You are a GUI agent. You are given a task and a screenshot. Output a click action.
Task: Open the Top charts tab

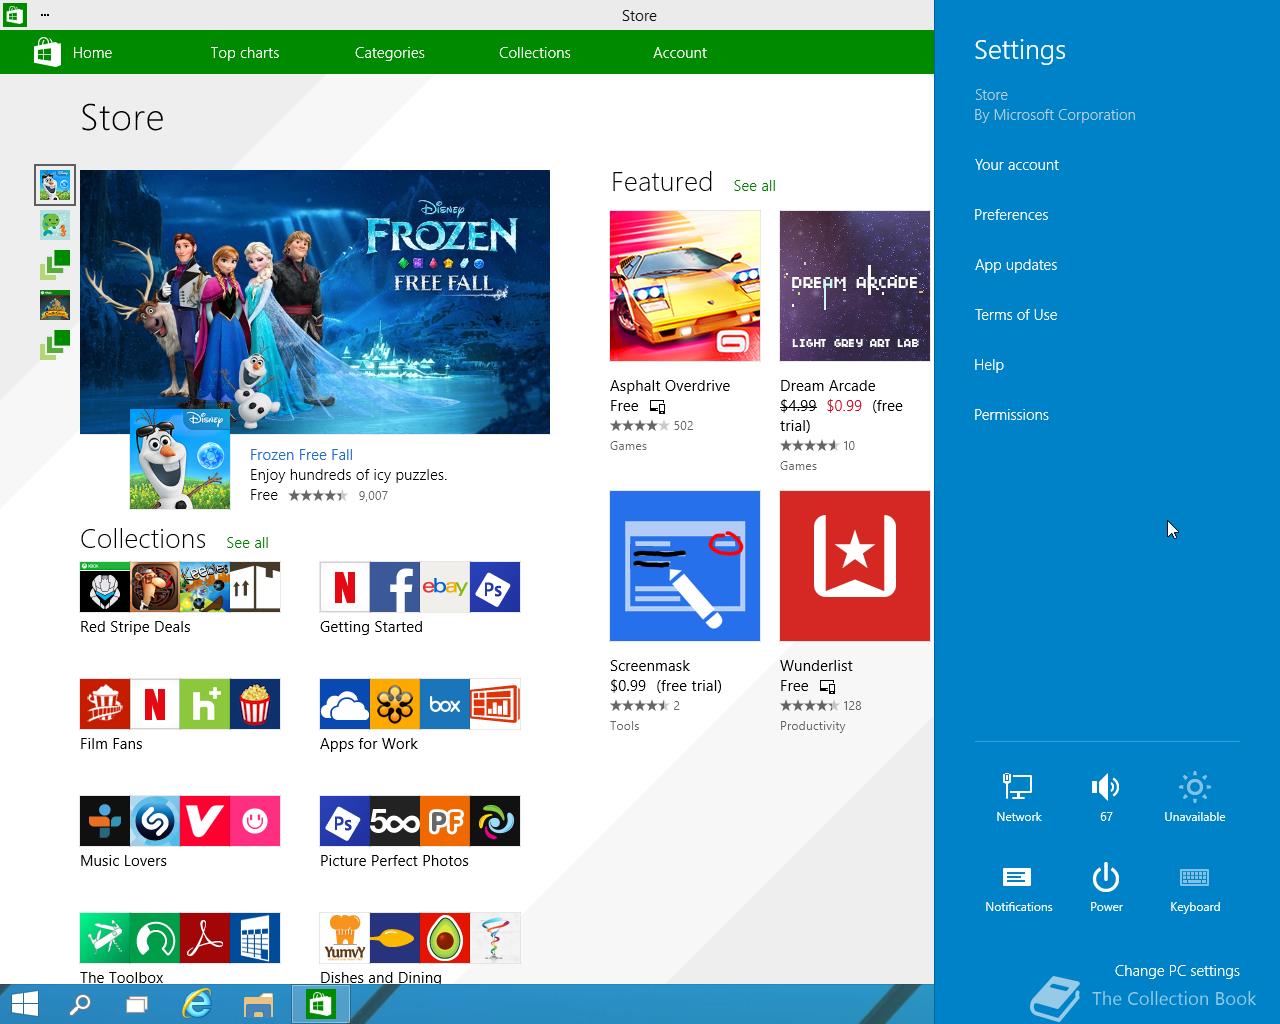pos(245,53)
